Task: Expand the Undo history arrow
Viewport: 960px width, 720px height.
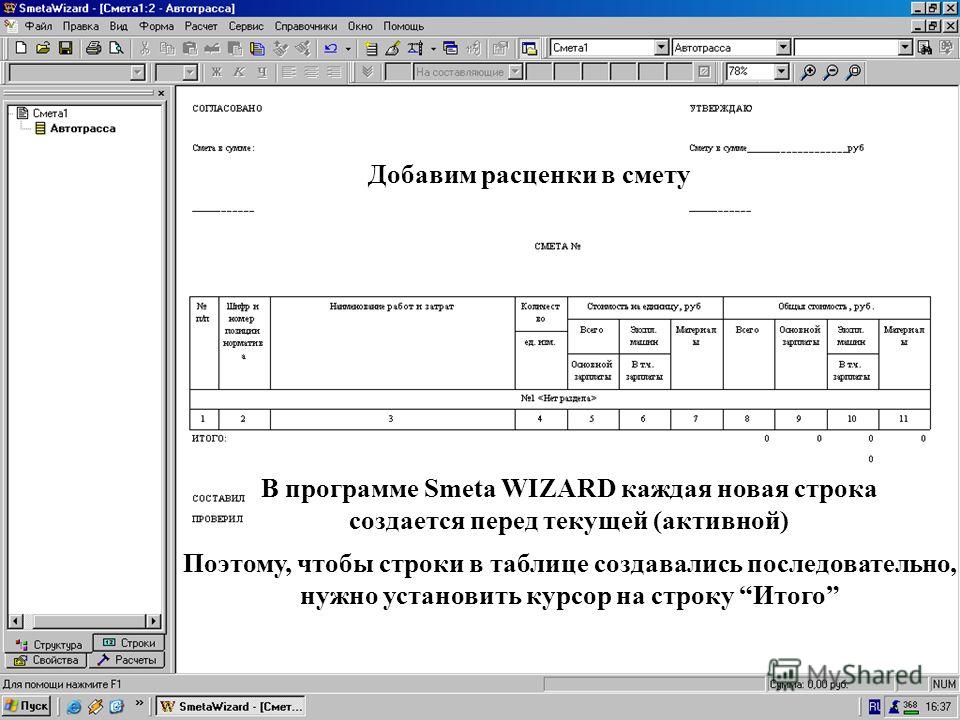Action: (x=348, y=48)
